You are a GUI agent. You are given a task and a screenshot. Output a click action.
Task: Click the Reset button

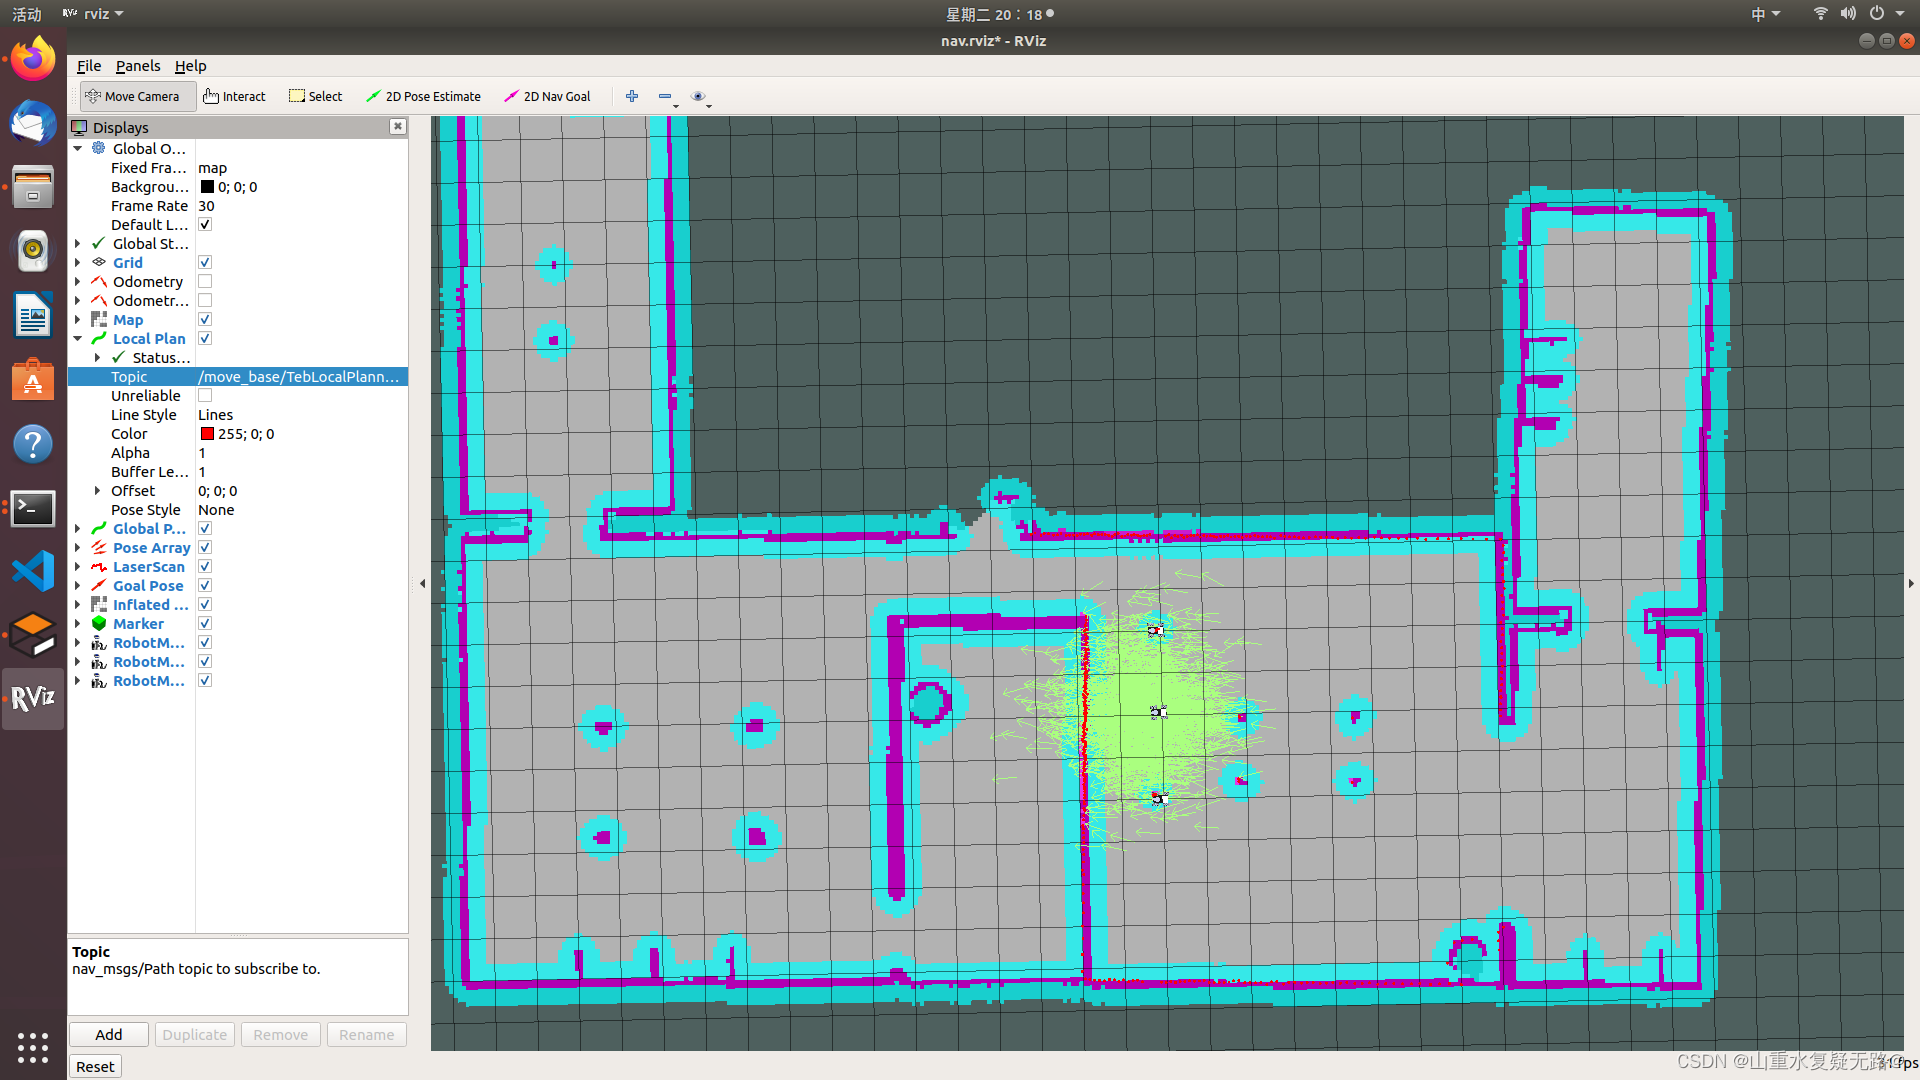95,1066
